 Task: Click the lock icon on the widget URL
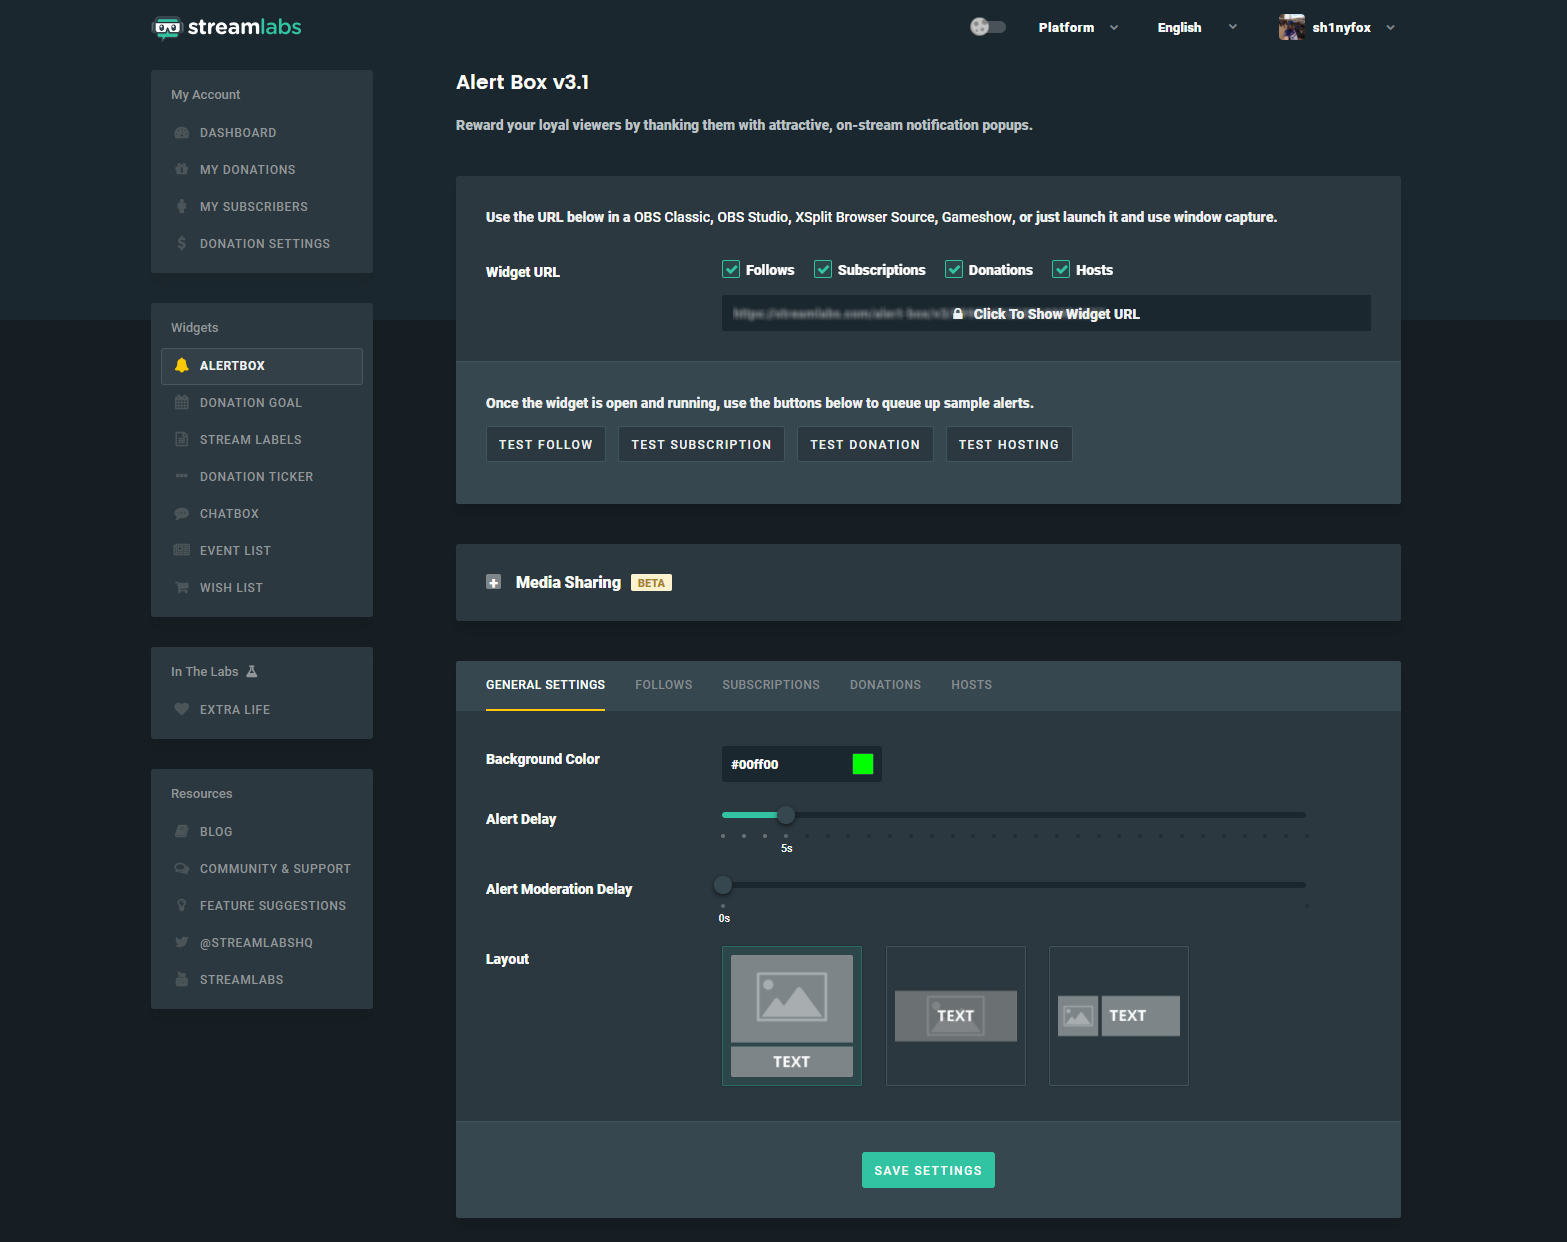pos(958,314)
